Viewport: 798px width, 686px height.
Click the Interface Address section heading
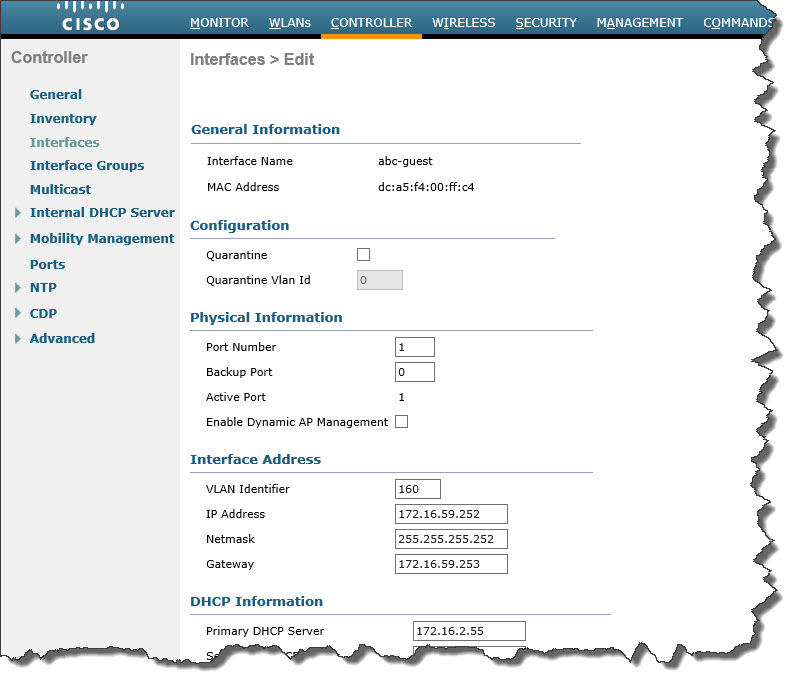pyautogui.click(x=255, y=460)
